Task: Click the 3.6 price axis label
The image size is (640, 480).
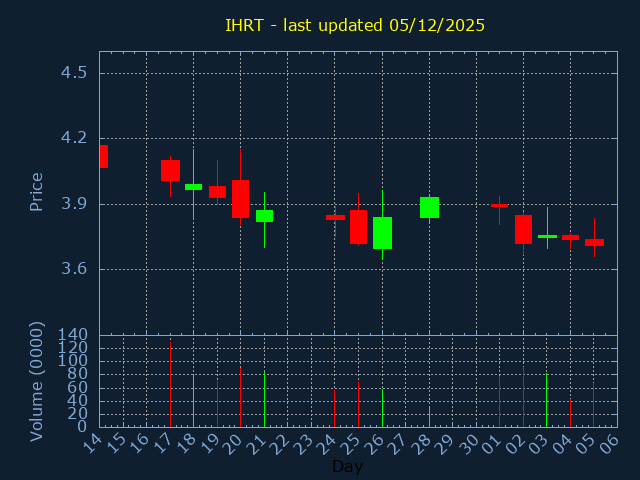Action: pyautogui.click(x=72, y=269)
